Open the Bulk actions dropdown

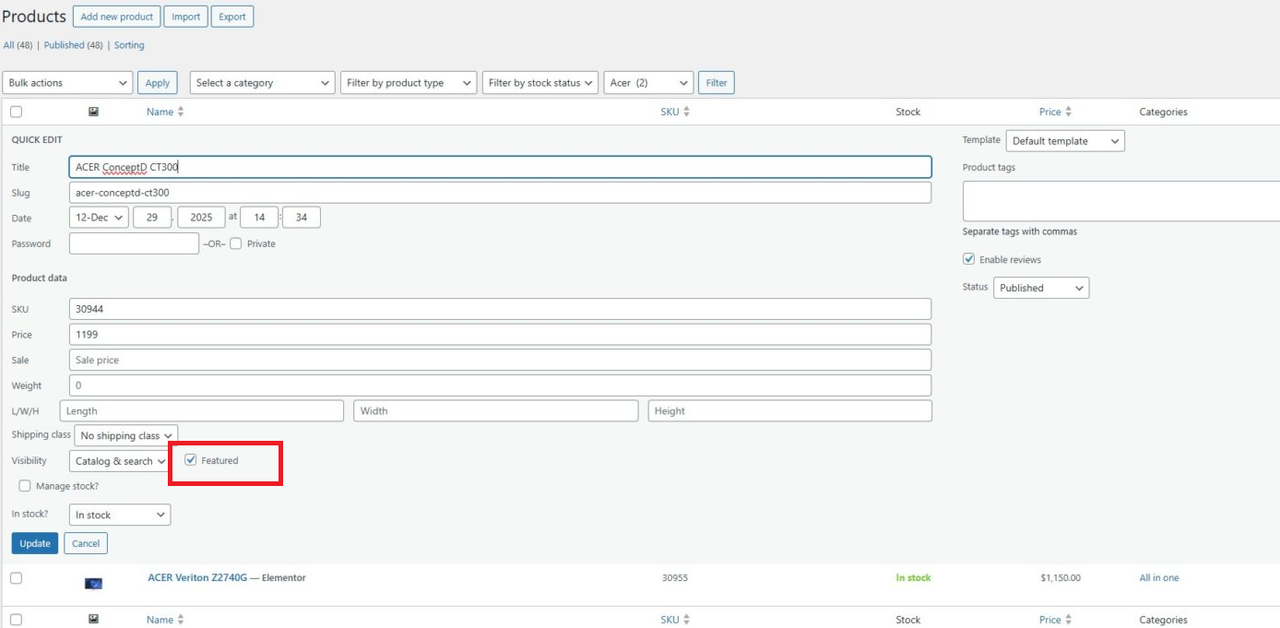pyautogui.click(x=68, y=83)
